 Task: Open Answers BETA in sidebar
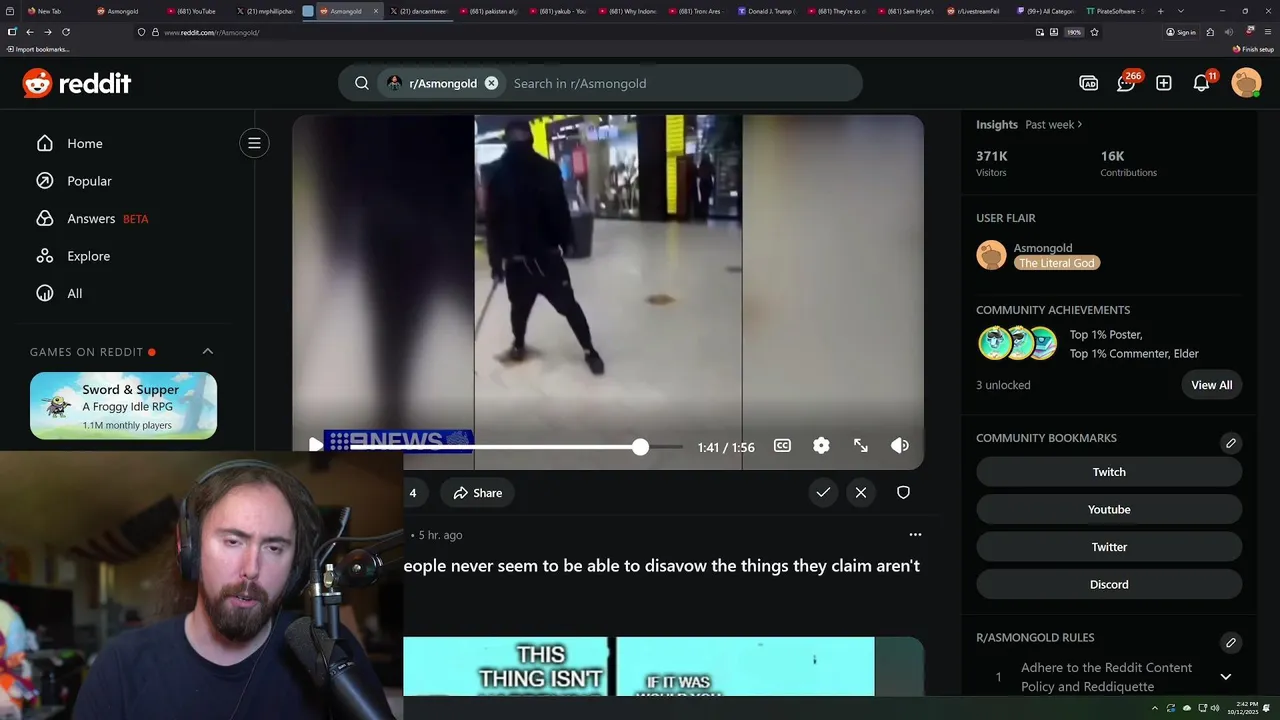91,218
